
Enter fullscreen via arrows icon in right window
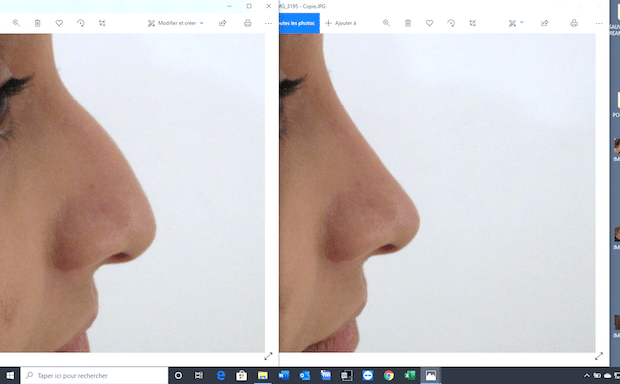pos(599,356)
